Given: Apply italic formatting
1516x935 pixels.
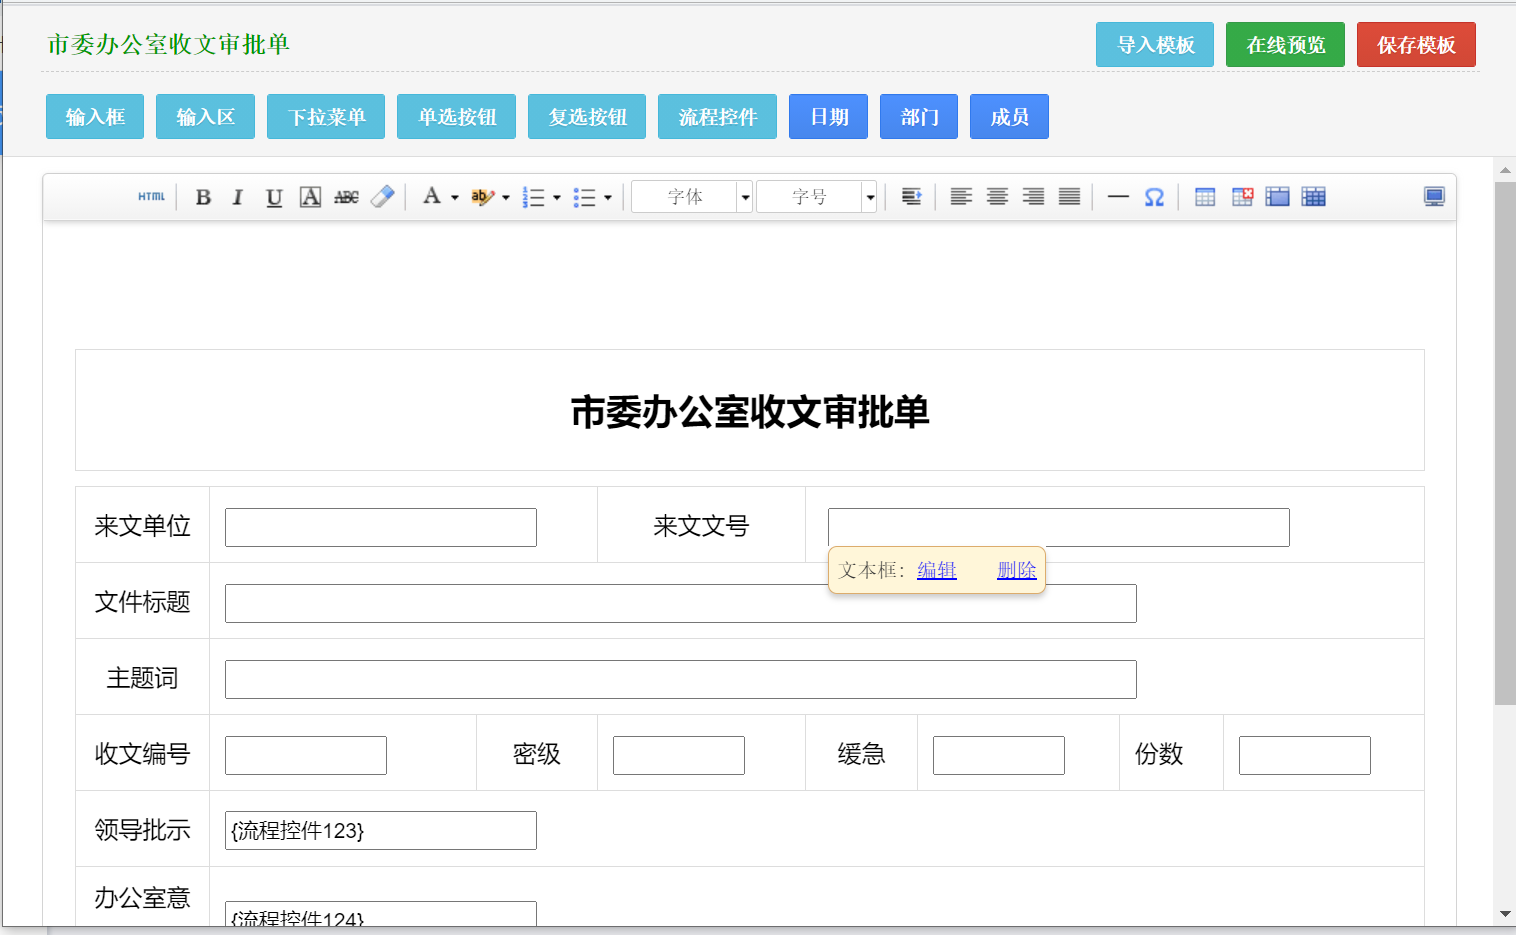Looking at the screenshot, I should click(238, 197).
